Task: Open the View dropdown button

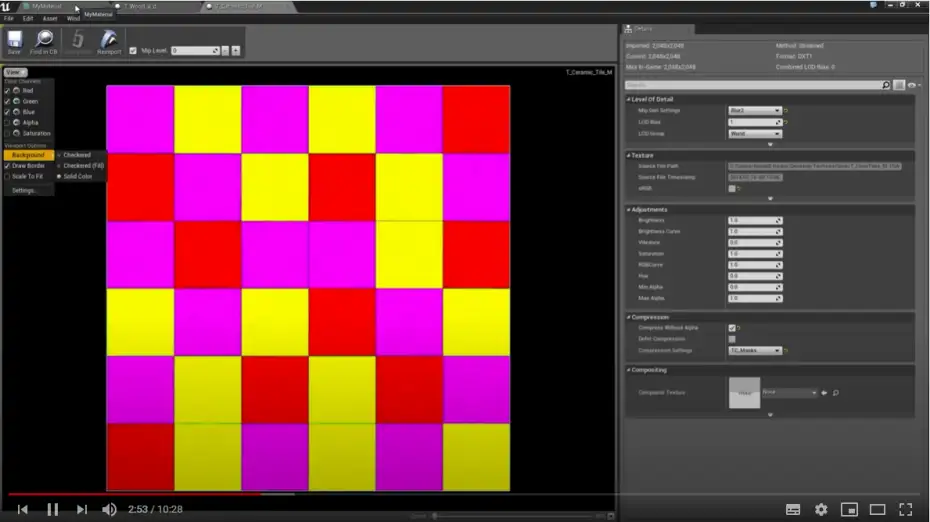Action: click(15, 72)
